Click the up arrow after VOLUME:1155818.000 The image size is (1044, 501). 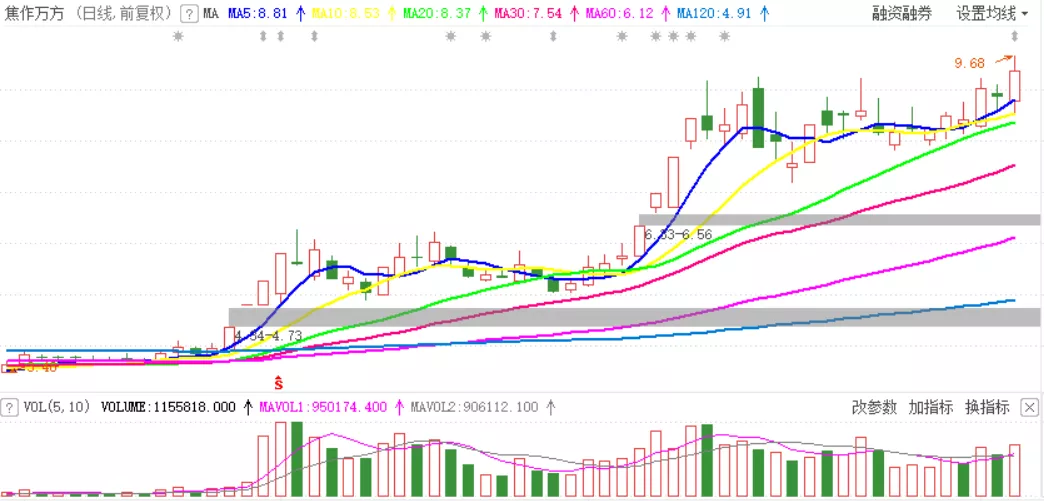point(247,407)
